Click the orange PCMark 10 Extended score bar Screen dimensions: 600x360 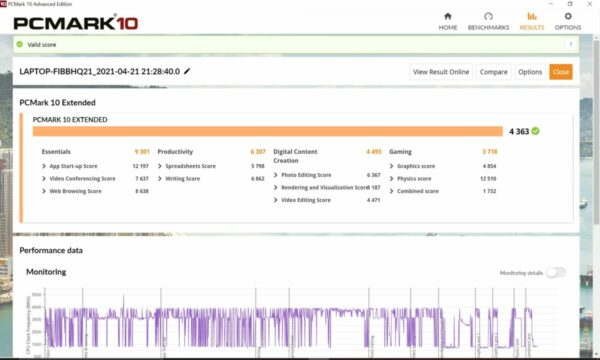(267, 131)
